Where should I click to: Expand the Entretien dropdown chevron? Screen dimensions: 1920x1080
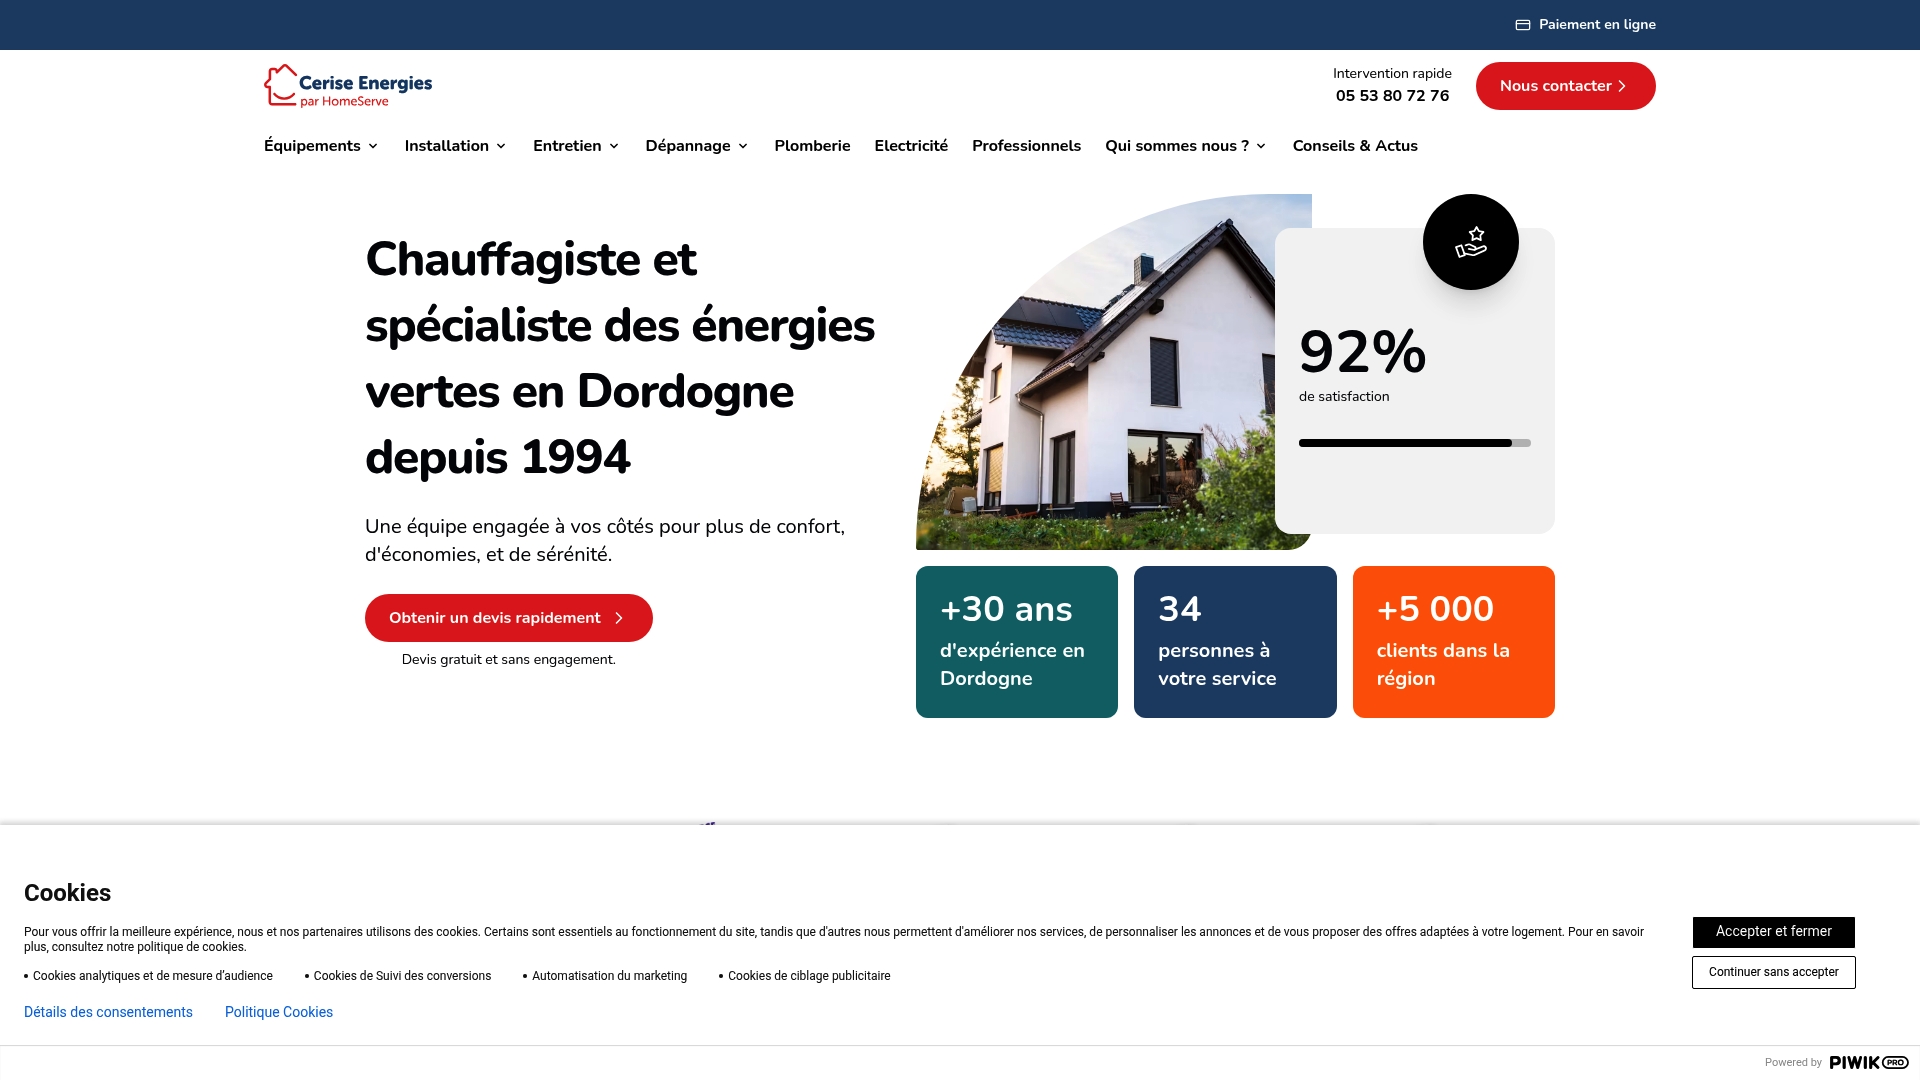pos(614,146)
